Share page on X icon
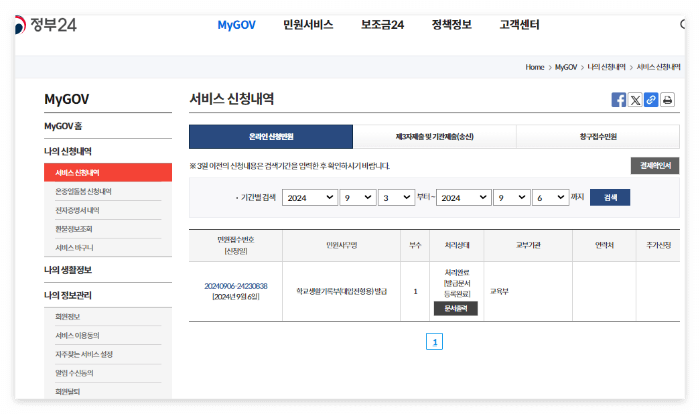This screenshot has height=414, width=700. [635, 100]
